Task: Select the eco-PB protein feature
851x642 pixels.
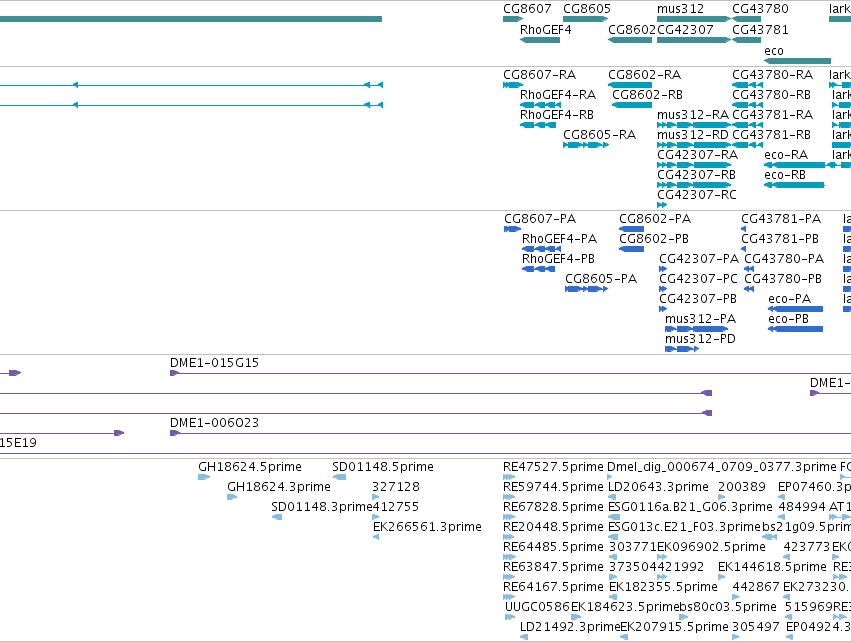Action: click(x=796, y=329)
